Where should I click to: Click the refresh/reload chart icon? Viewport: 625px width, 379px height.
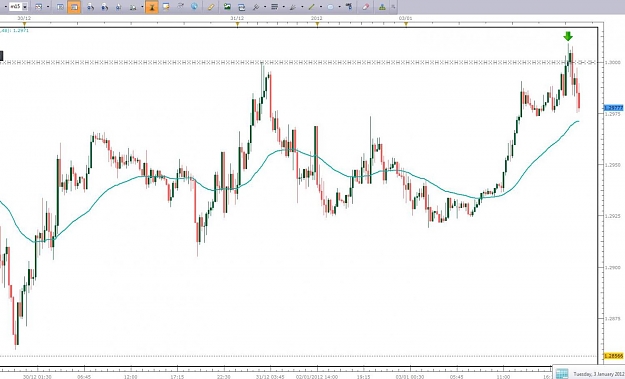click(x=241, y=7)
